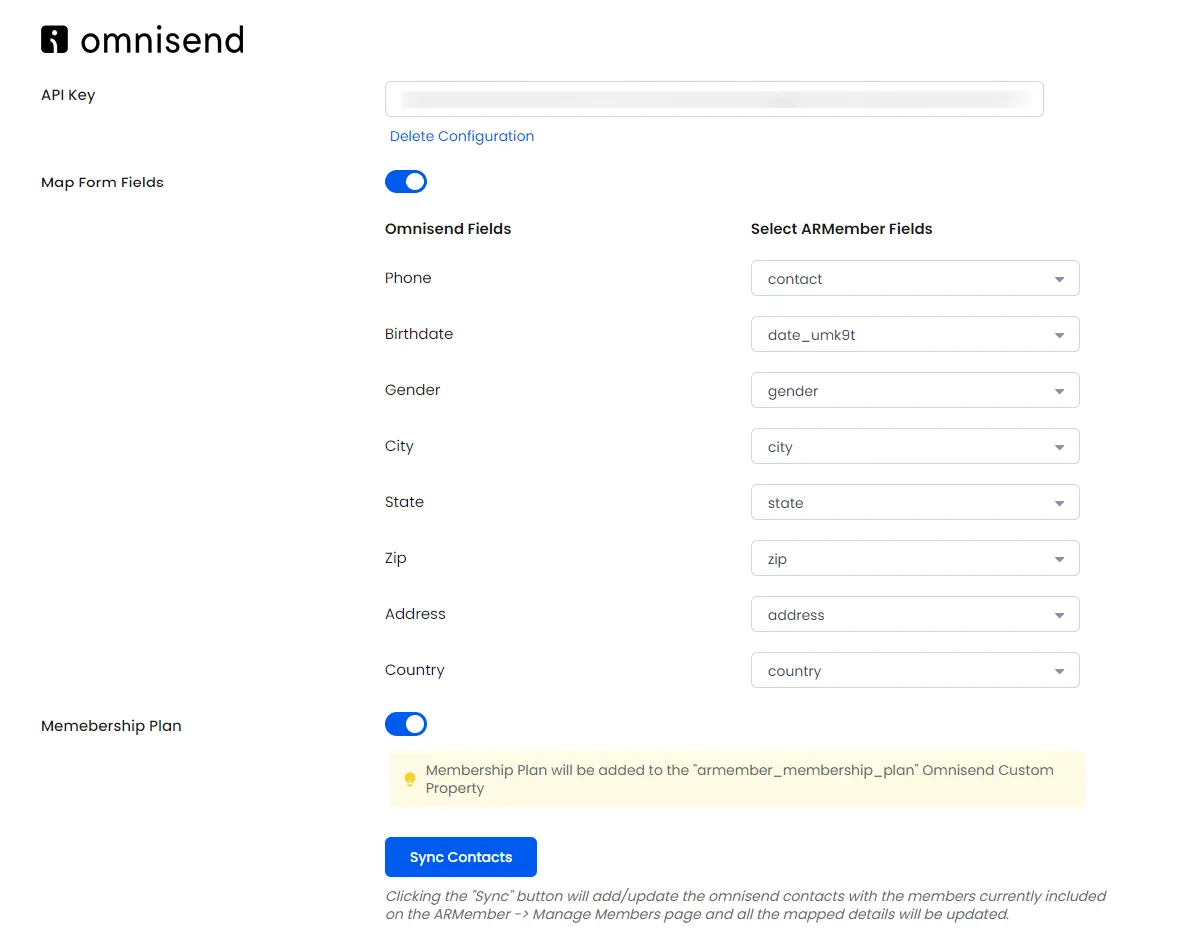Focus the API Key input field
The image size is (1183, 943).
click(714, 99)
